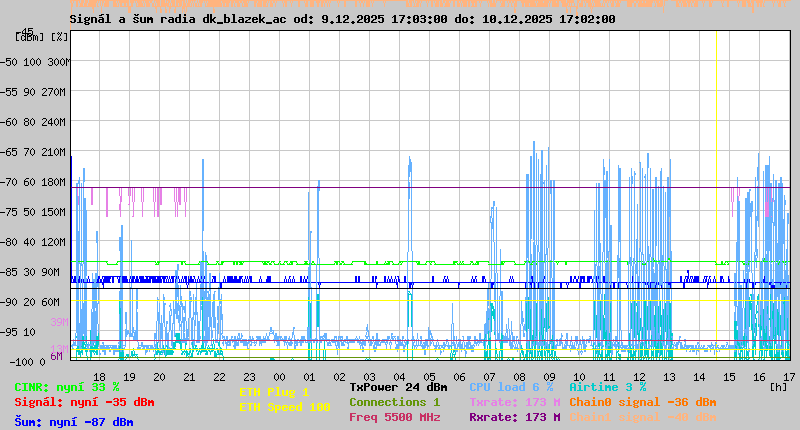The height and width of the screenshot is (430, 800).
Task: Click the '11' hour tick label
Action: (x=609, y=377)
